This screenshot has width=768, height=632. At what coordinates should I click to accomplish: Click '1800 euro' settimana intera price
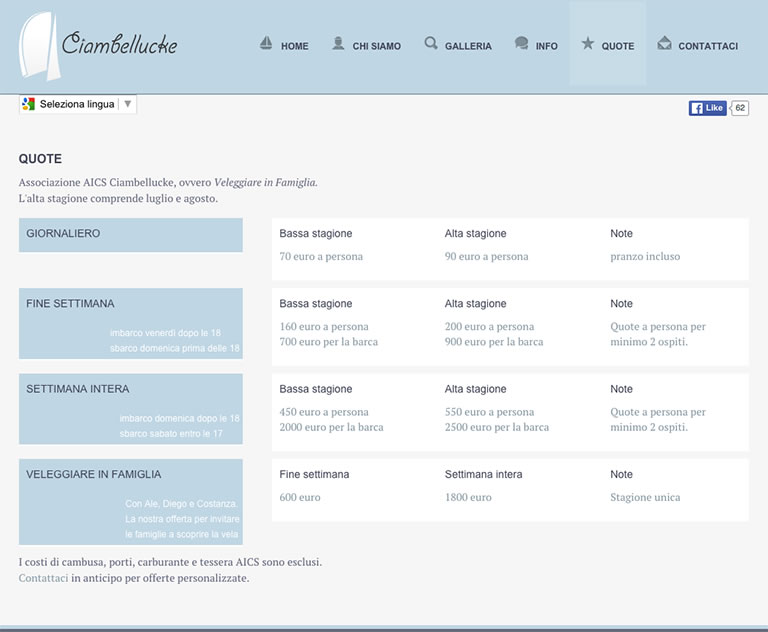click(x=468, y=497)
